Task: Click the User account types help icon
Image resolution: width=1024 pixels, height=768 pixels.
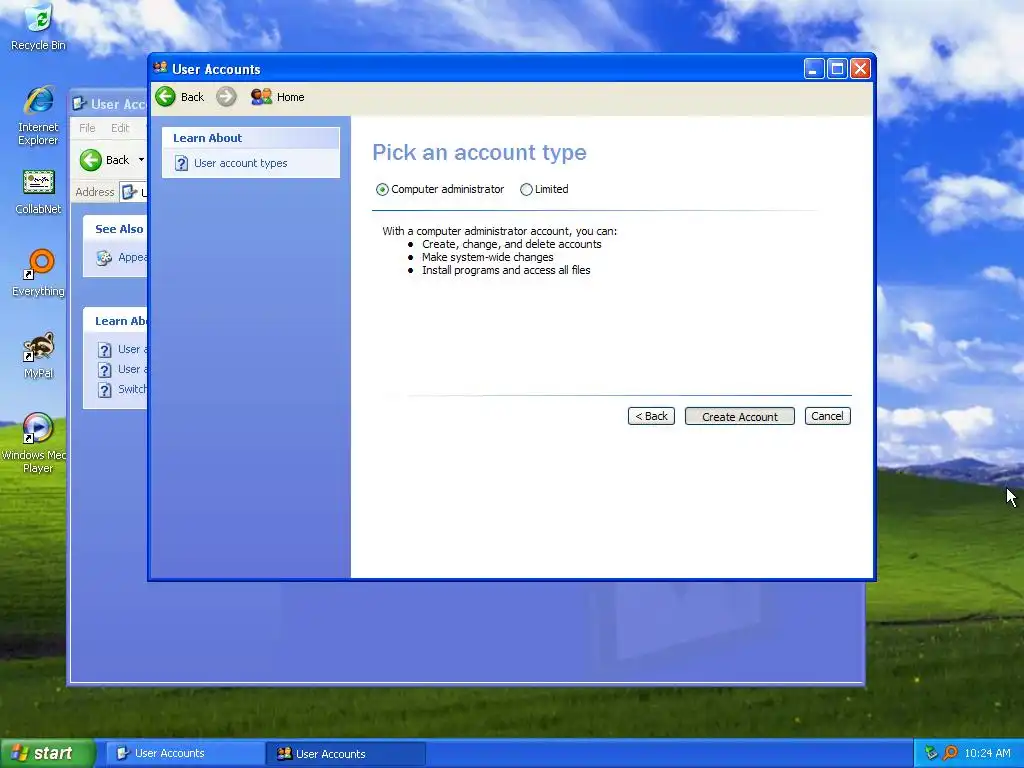Action: pyautogui.click(x=182, y=163)
